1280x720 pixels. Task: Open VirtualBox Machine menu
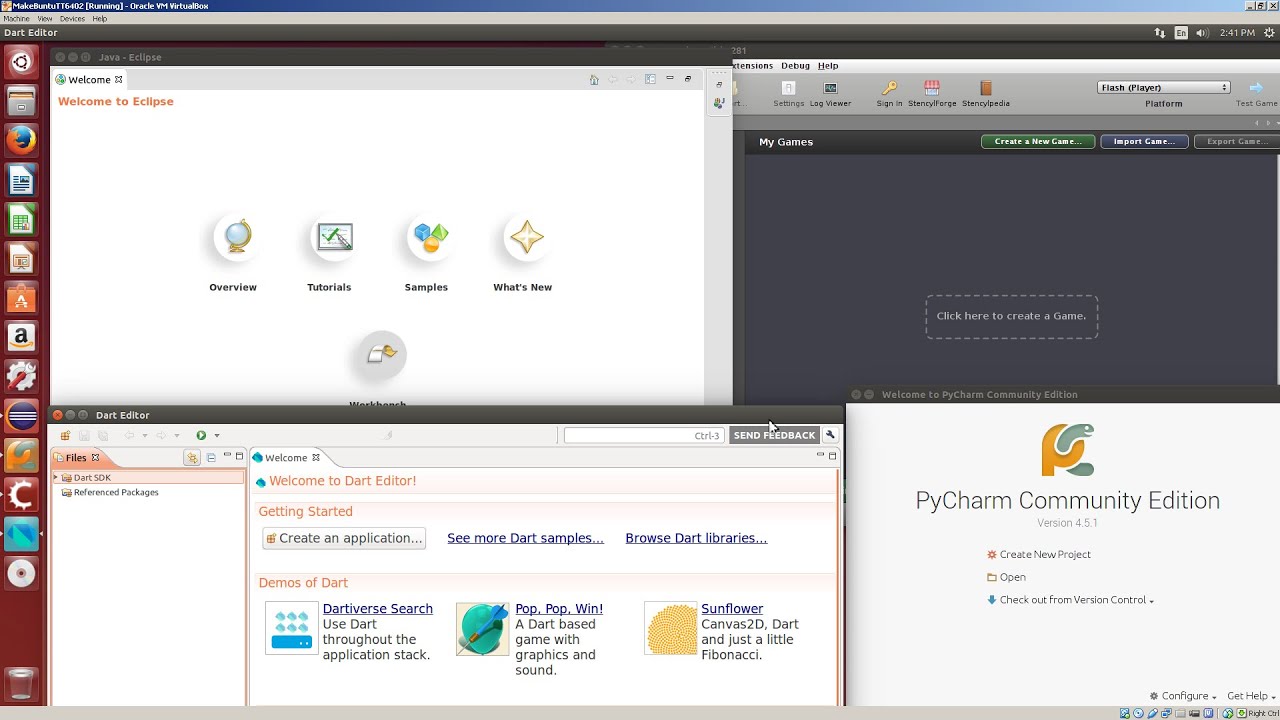click(x=16, y=19)
